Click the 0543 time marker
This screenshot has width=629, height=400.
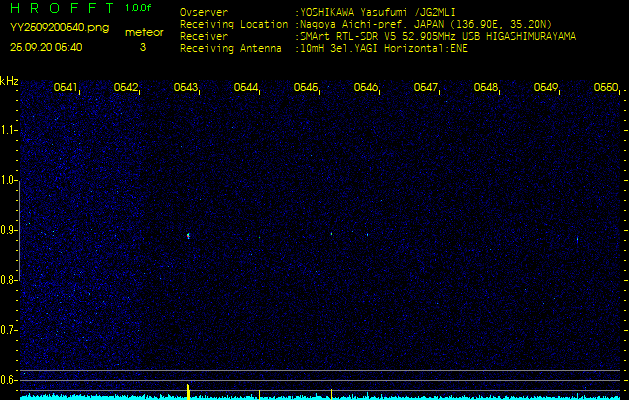(186, 87)
